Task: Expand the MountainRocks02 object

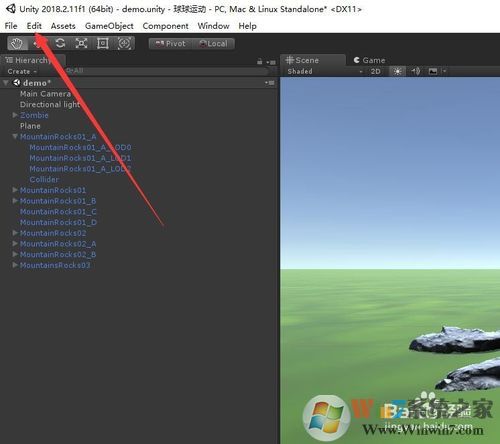Action: click(15, 233)
